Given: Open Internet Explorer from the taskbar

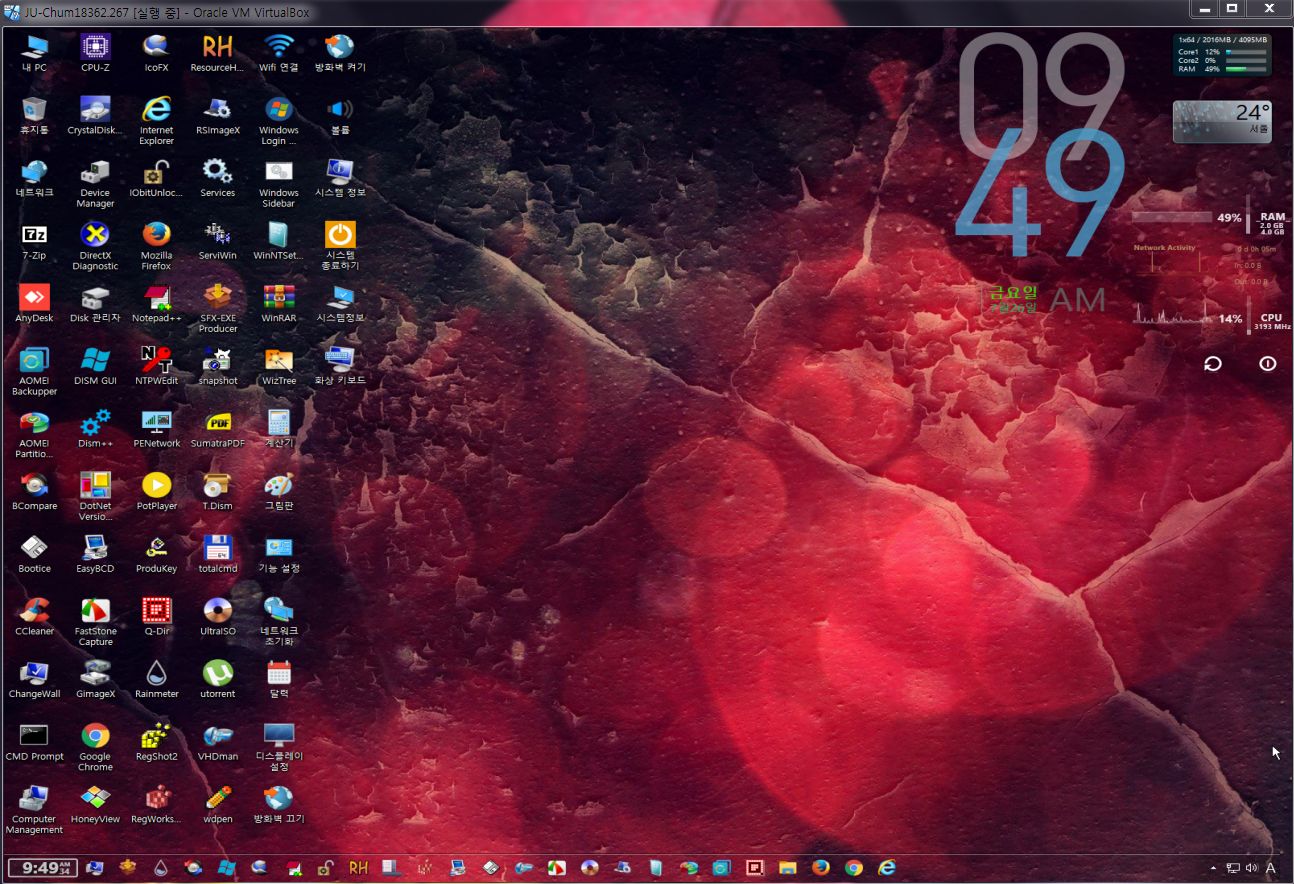Looking at the screenshot, I should (886, 868).
